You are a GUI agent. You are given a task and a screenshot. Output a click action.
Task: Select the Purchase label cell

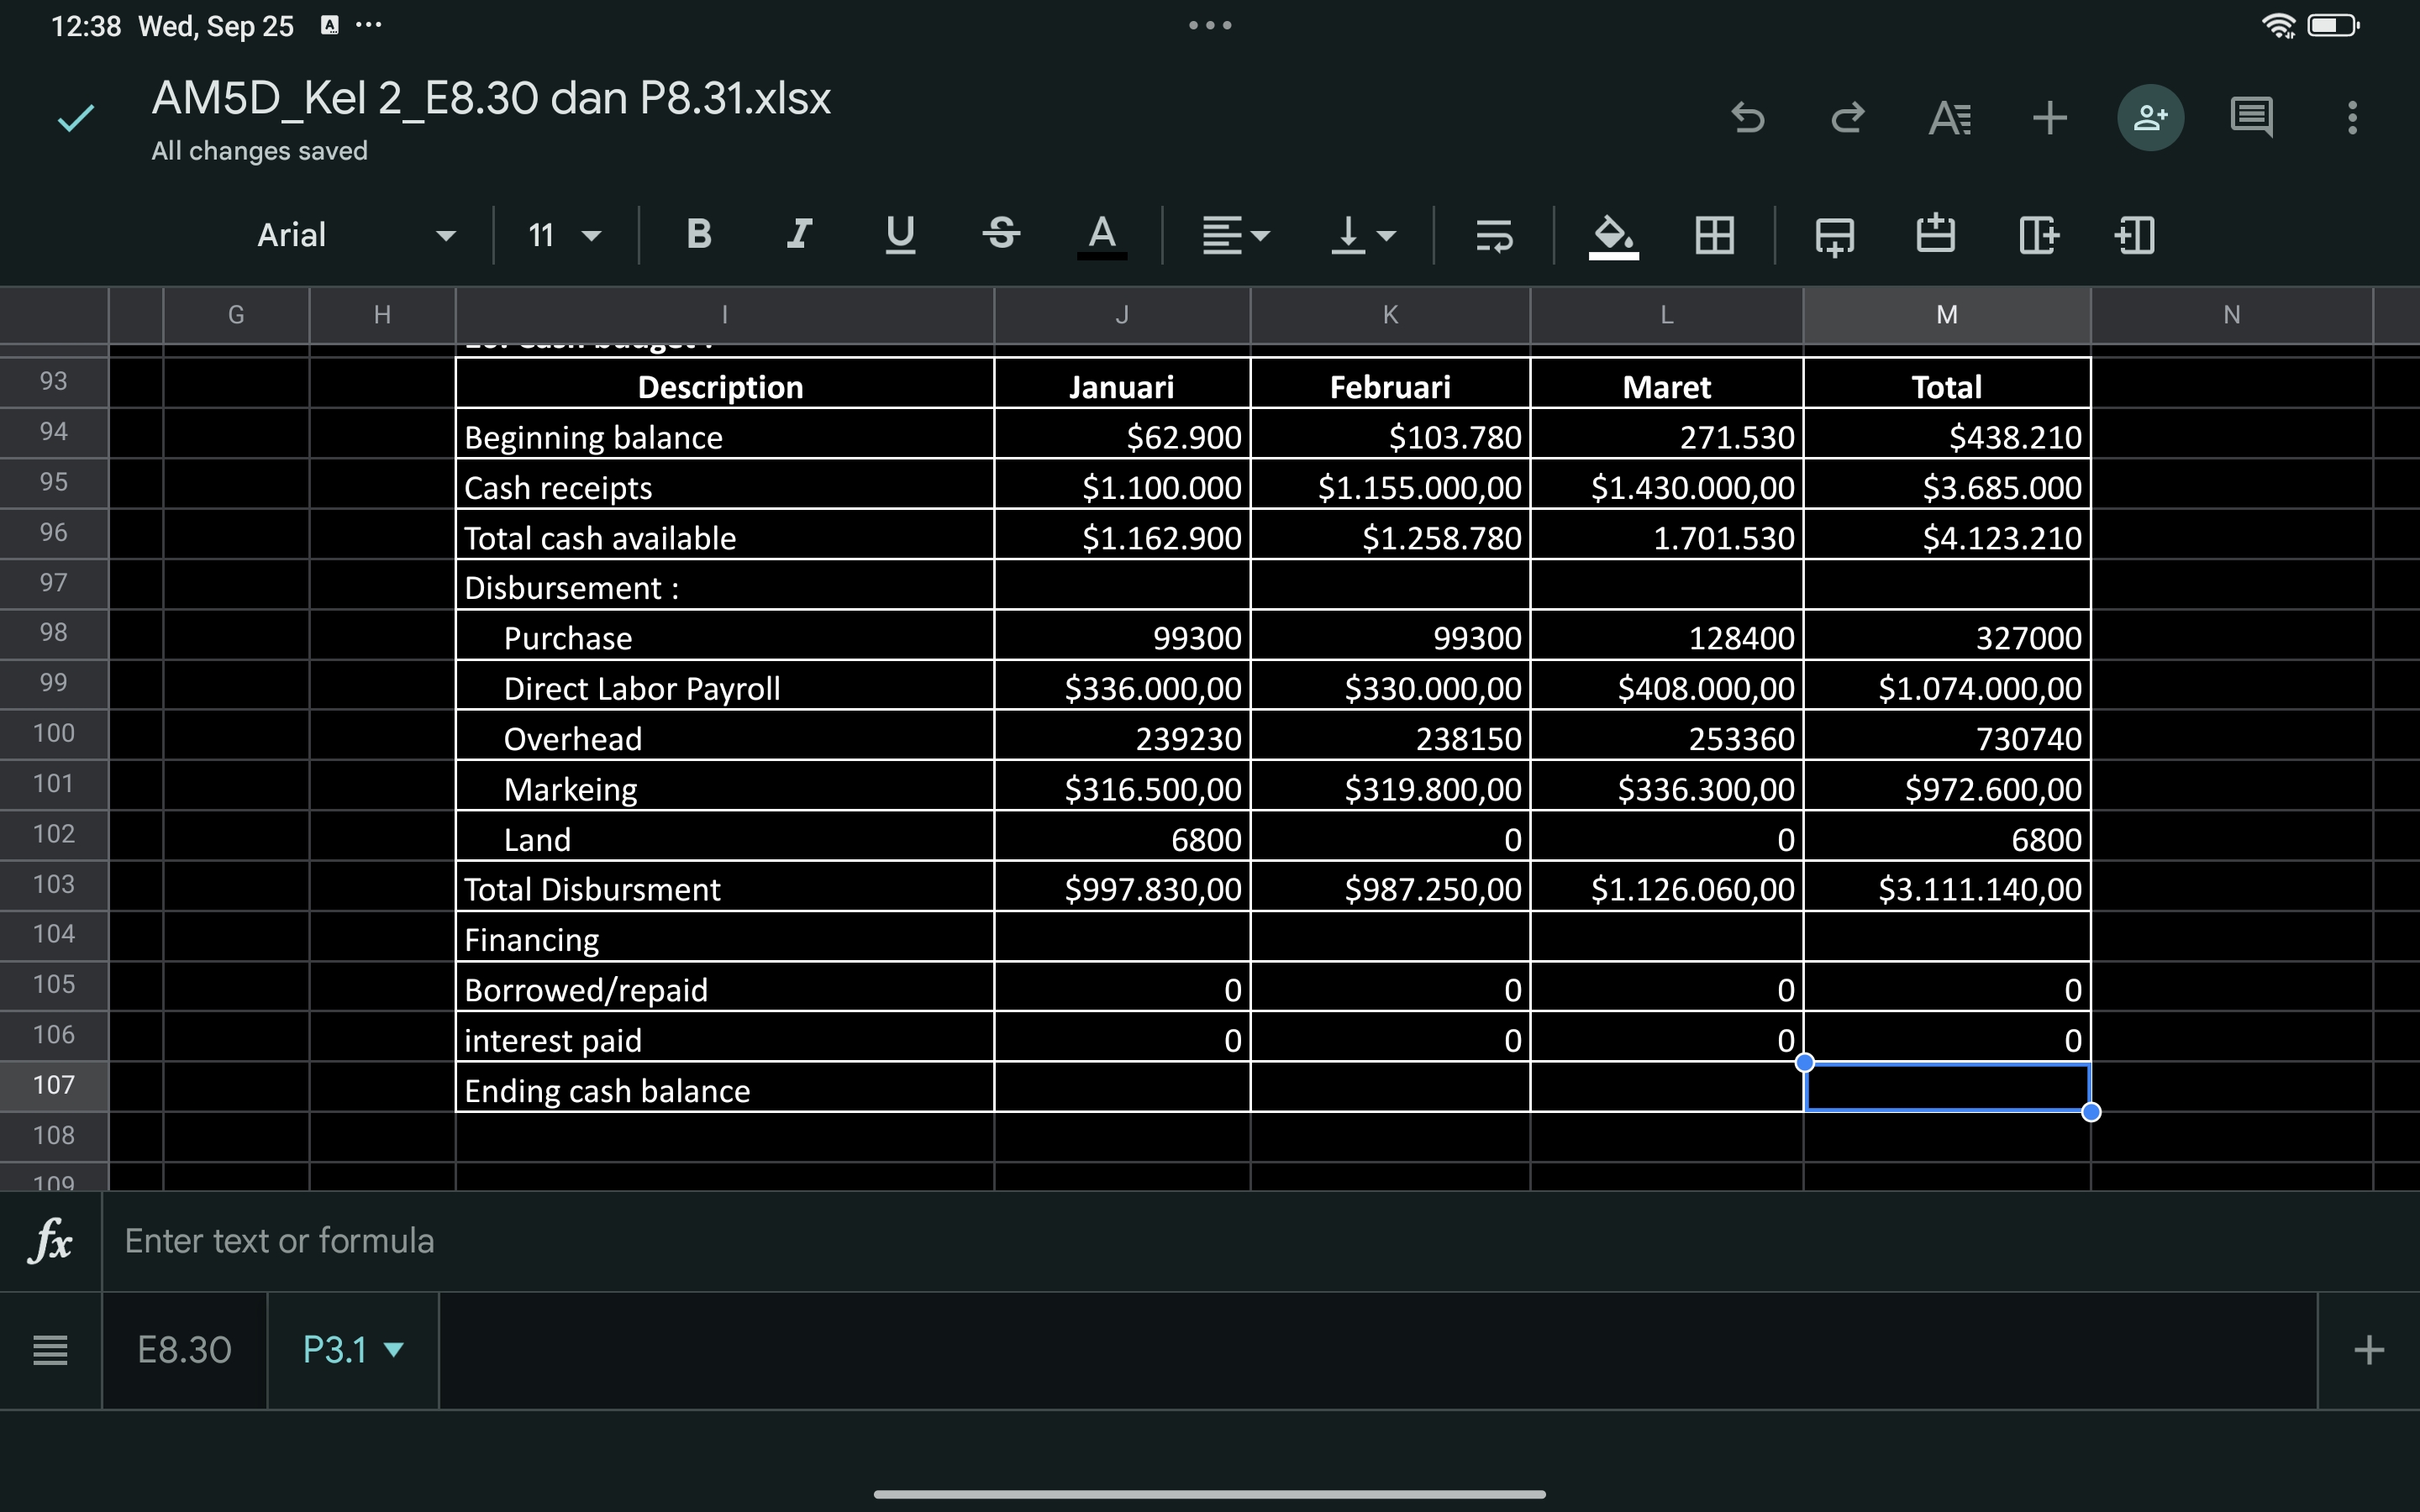point(724,636)
